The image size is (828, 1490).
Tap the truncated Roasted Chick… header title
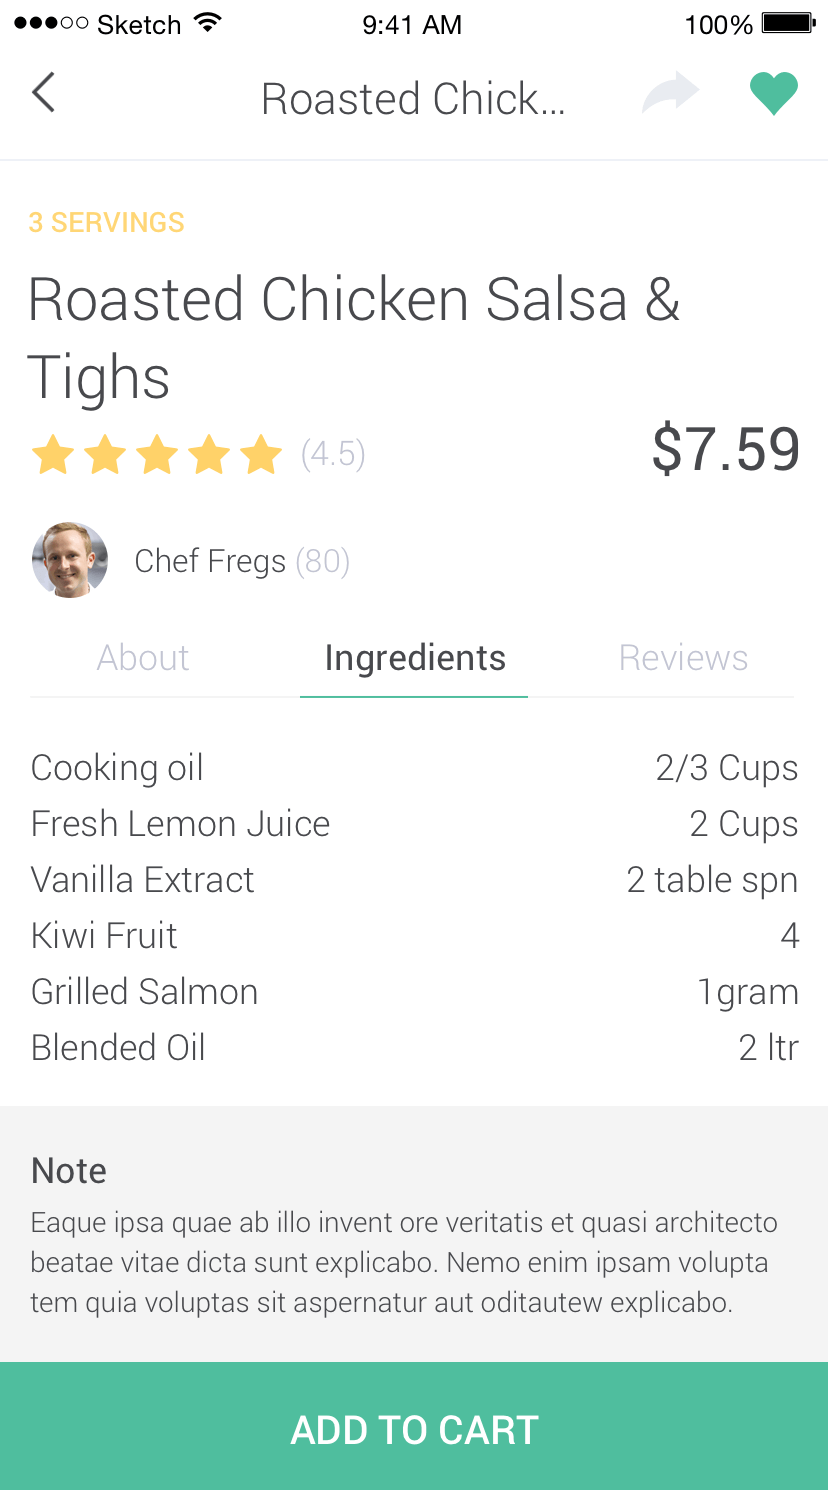(413, 99)
